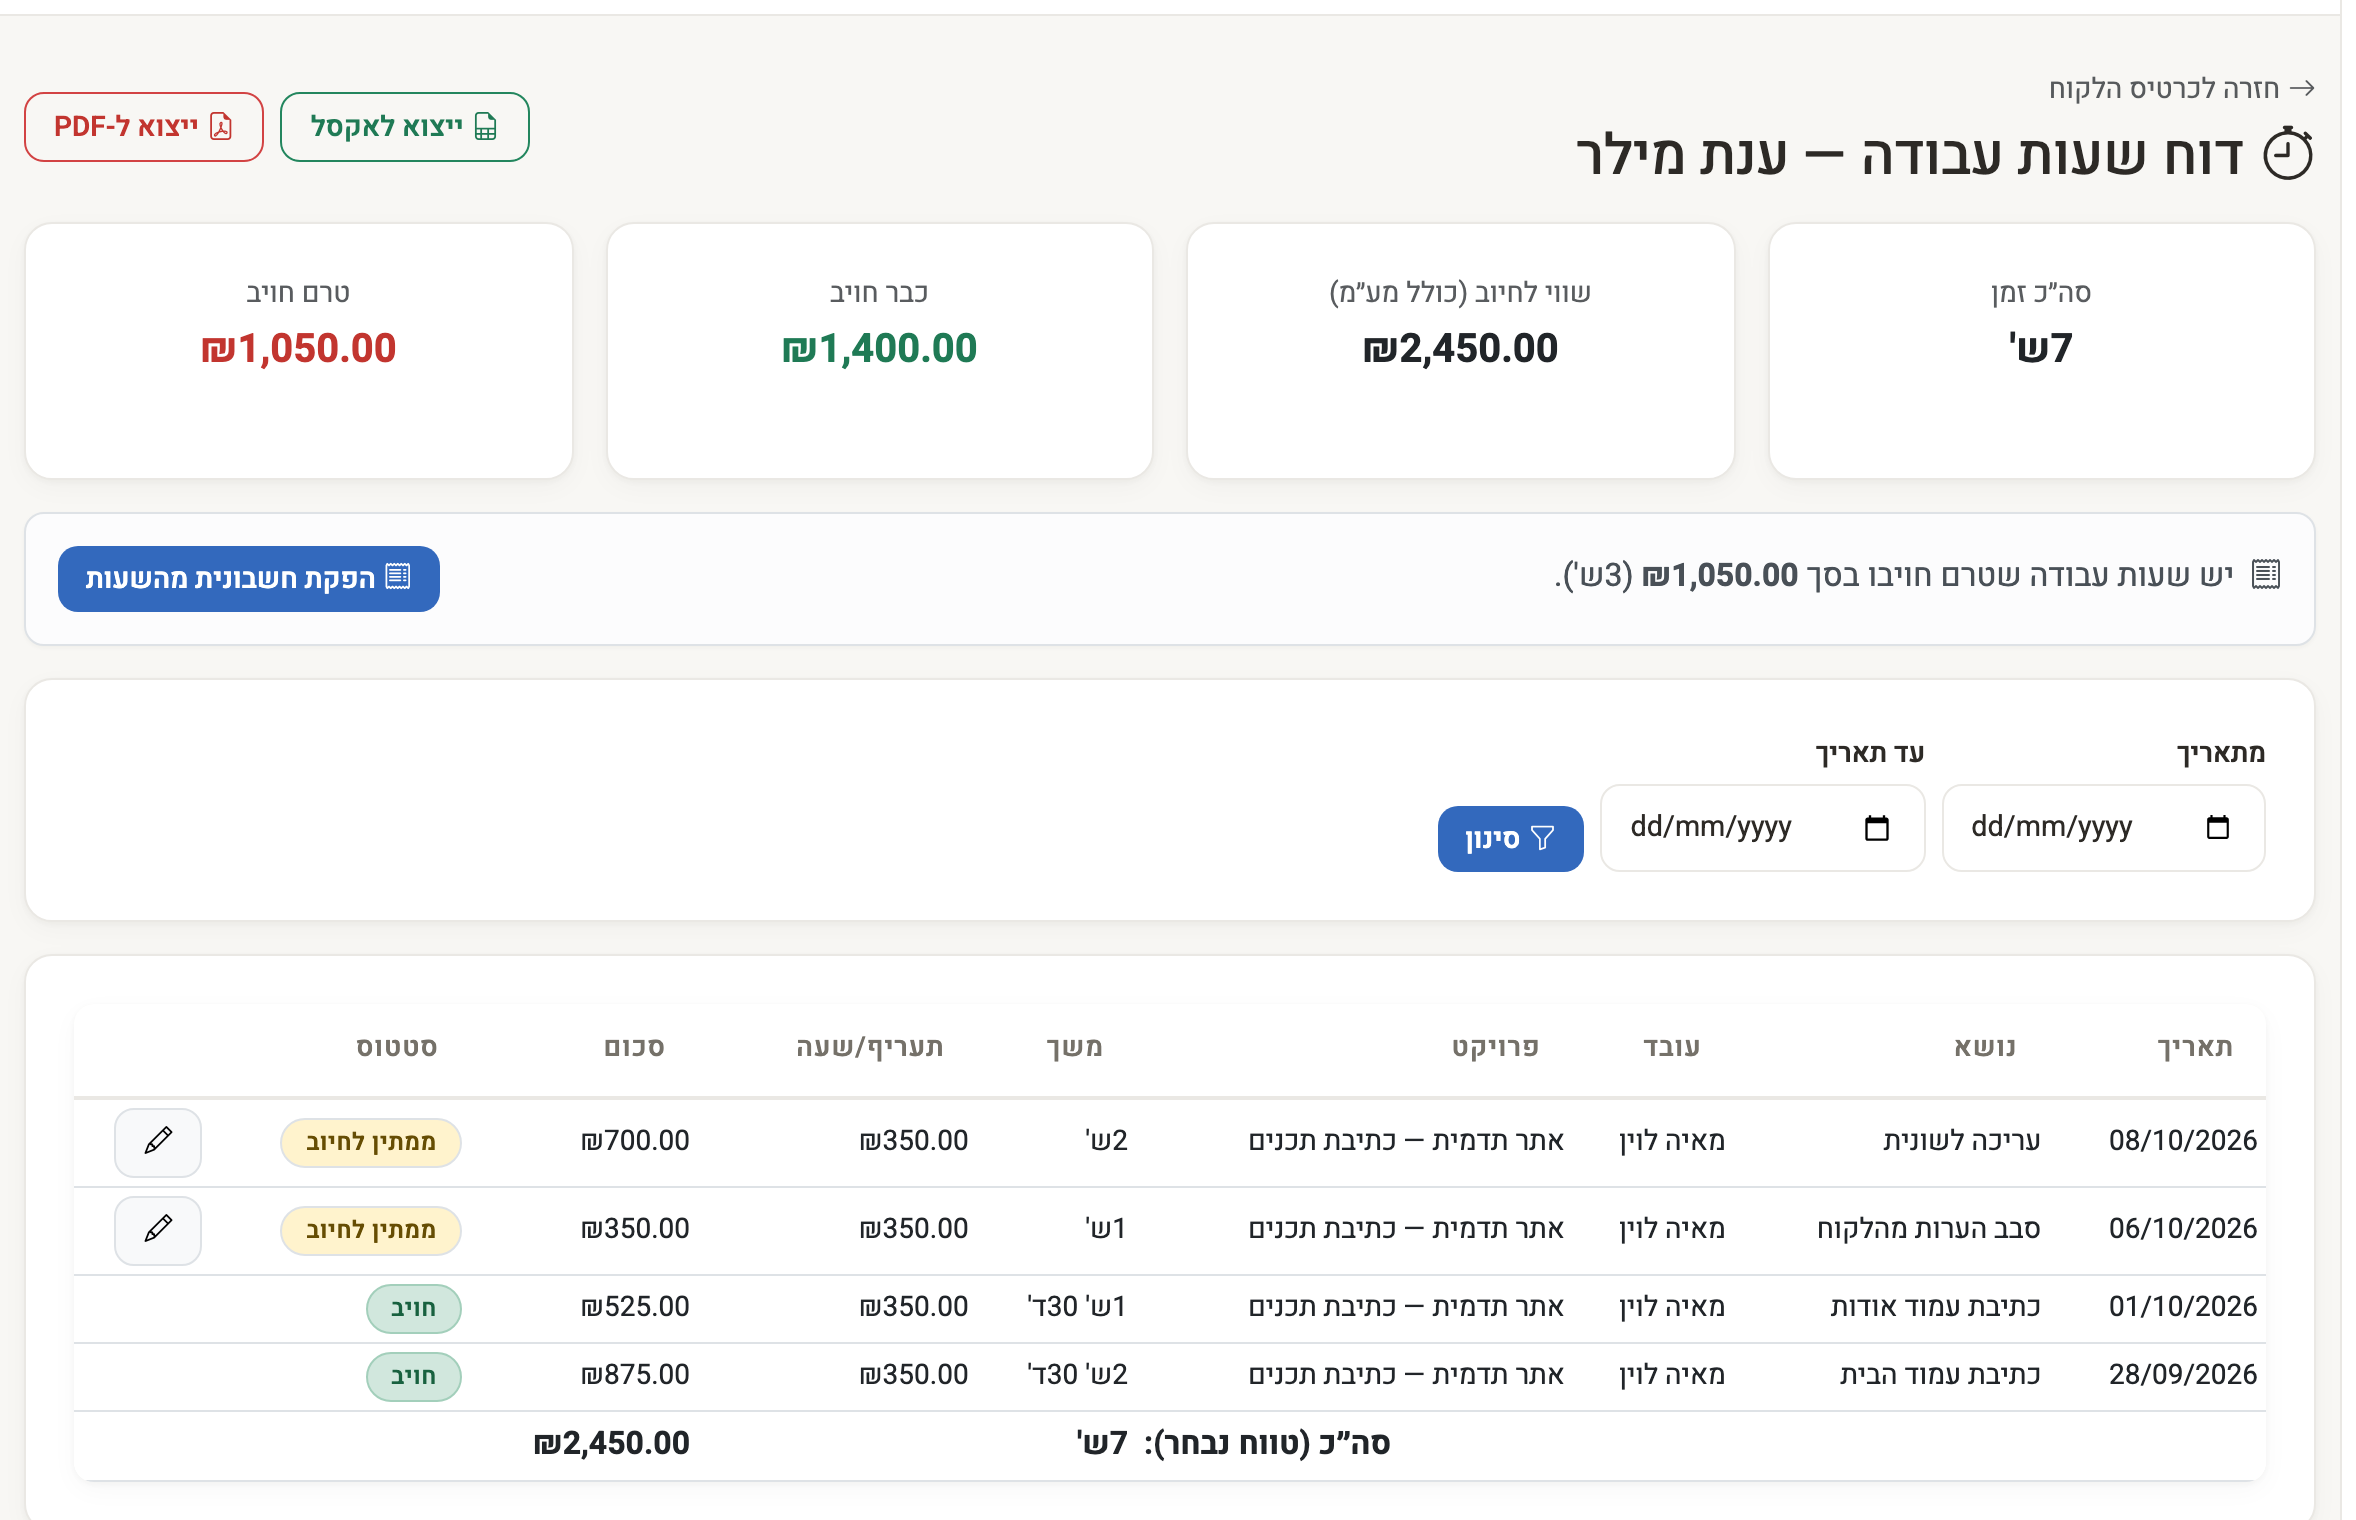Select the טרם חויב summary card
The width and height of the screenshot is (2356, 1520).
[x=299, y=351]
